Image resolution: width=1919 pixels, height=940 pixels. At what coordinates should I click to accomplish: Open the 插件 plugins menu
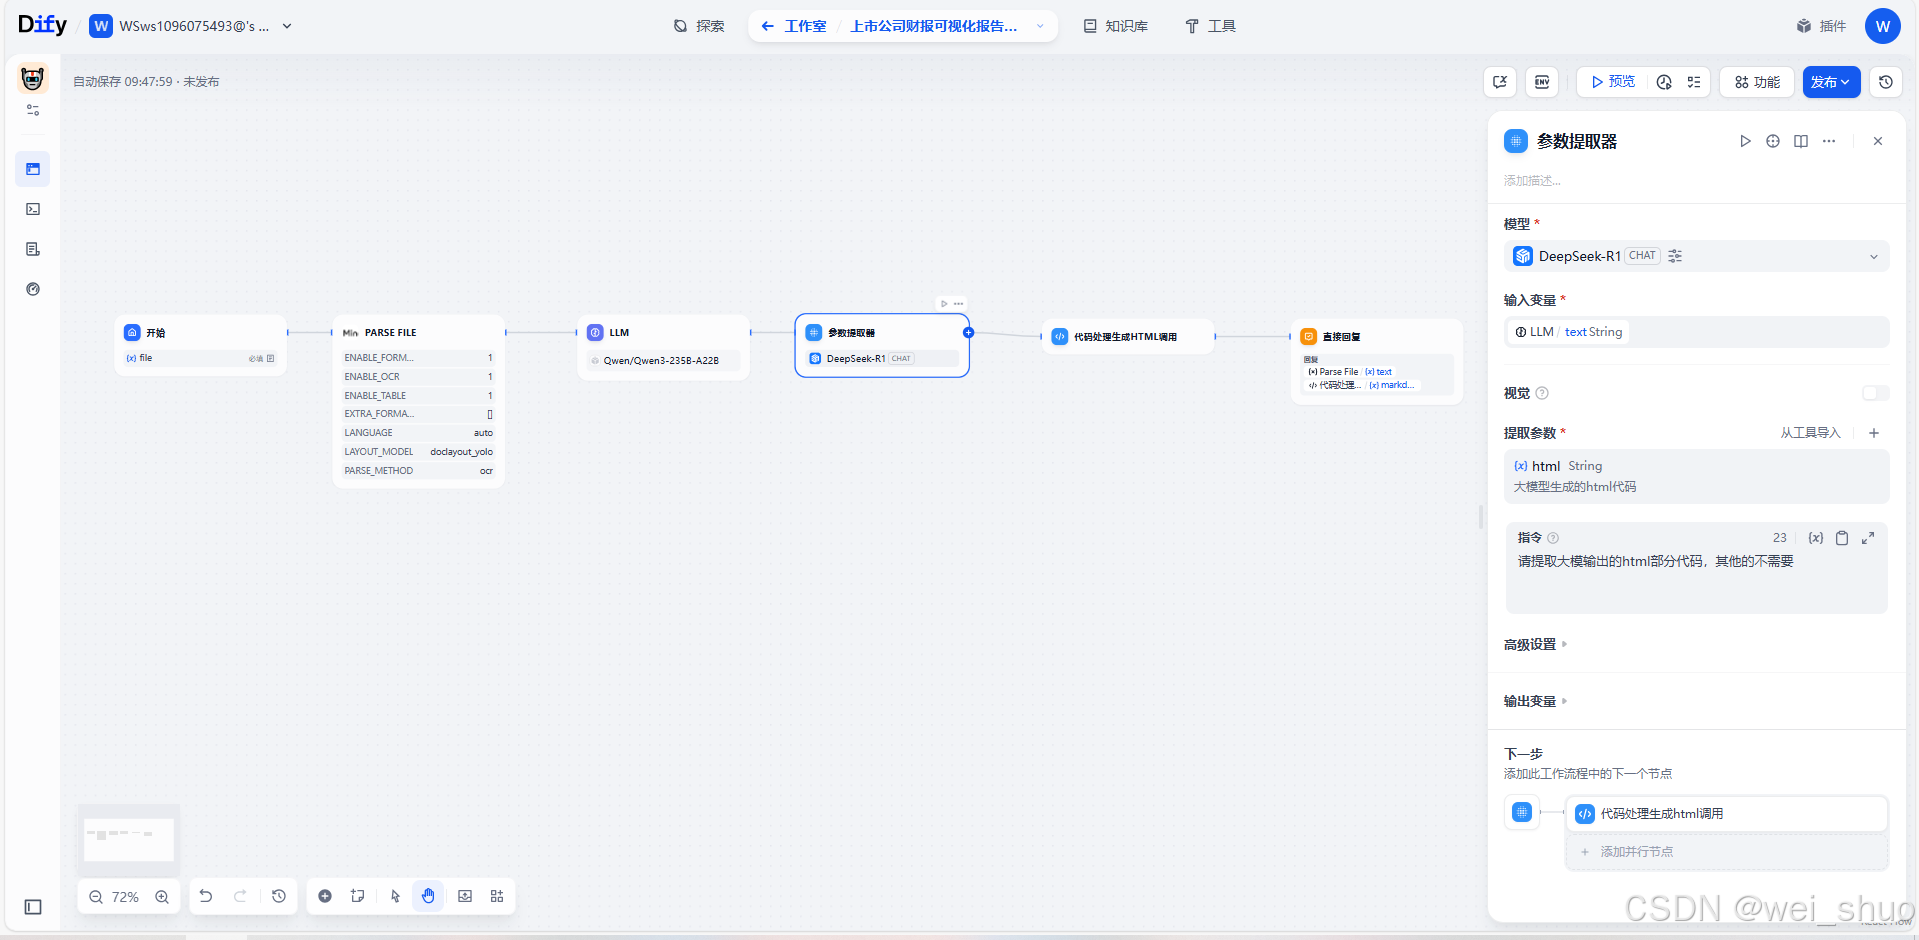(x=1822, y=26)
